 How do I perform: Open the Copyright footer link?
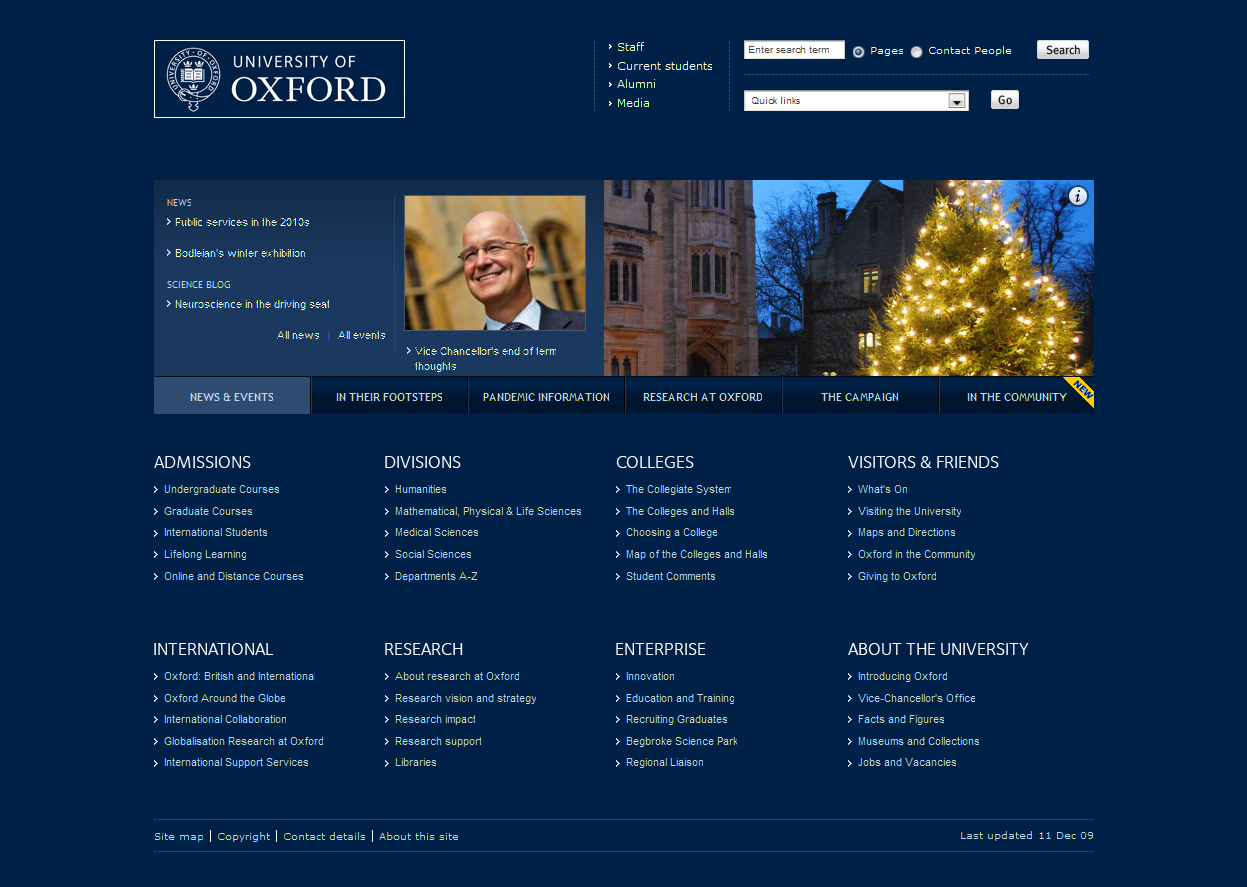(244, 837)
